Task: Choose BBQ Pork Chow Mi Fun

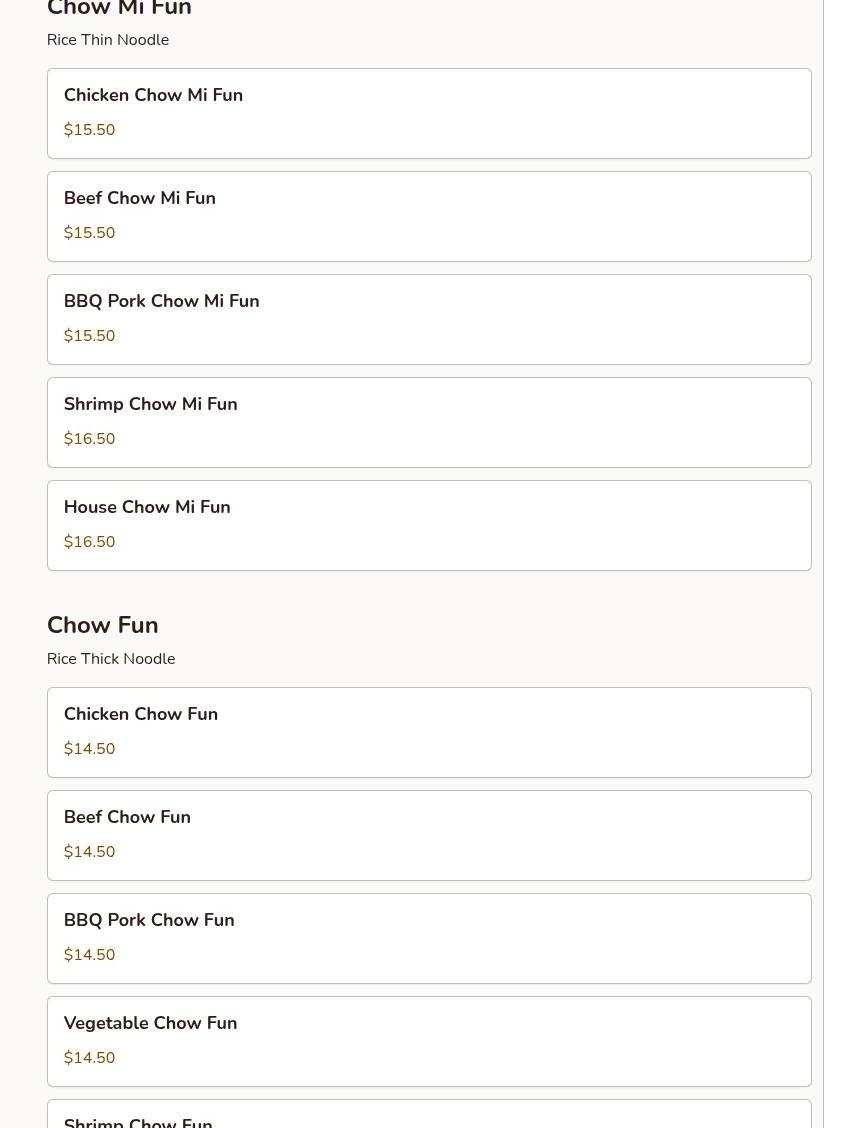Action: (x=429, y=319)
